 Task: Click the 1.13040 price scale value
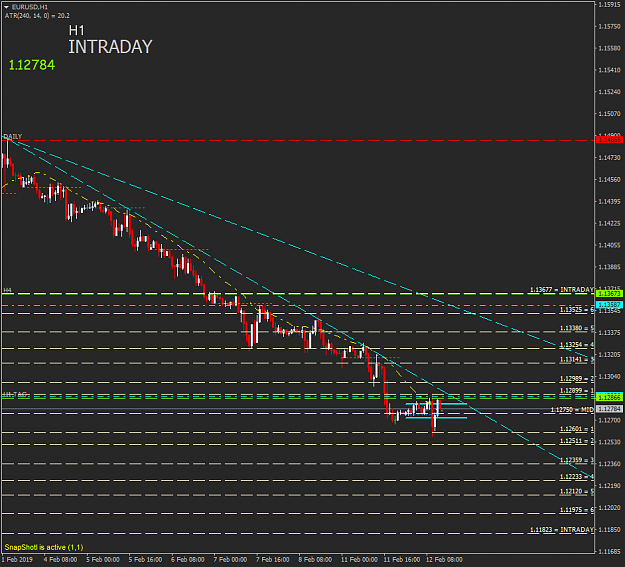coord(609,376)
